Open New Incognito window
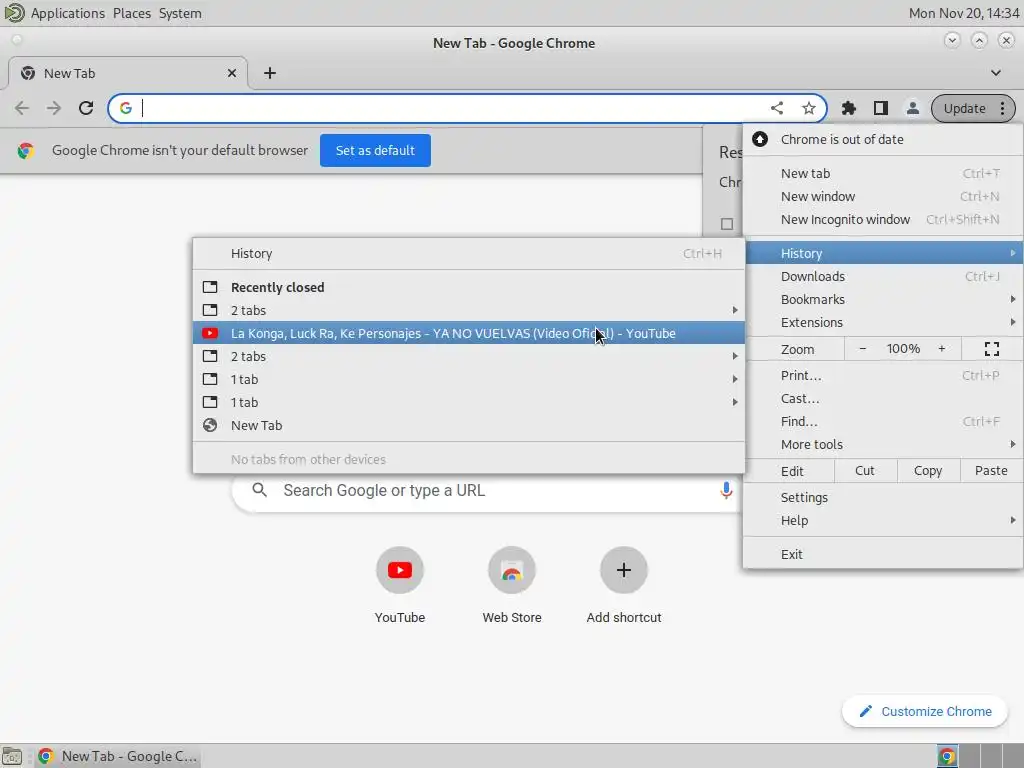The height and width of the screenshot is (768, 1024). pyautogui.click(x=883, y=219)
